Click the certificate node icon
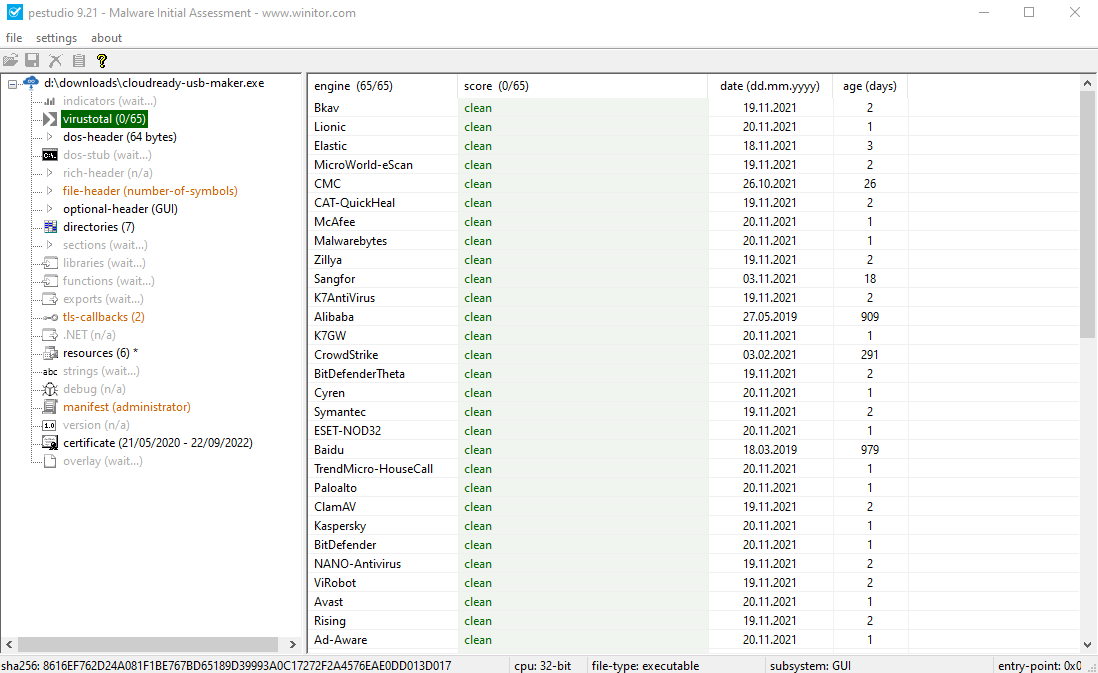Screen dimensions: 1098x673 (x=50, y=443)
